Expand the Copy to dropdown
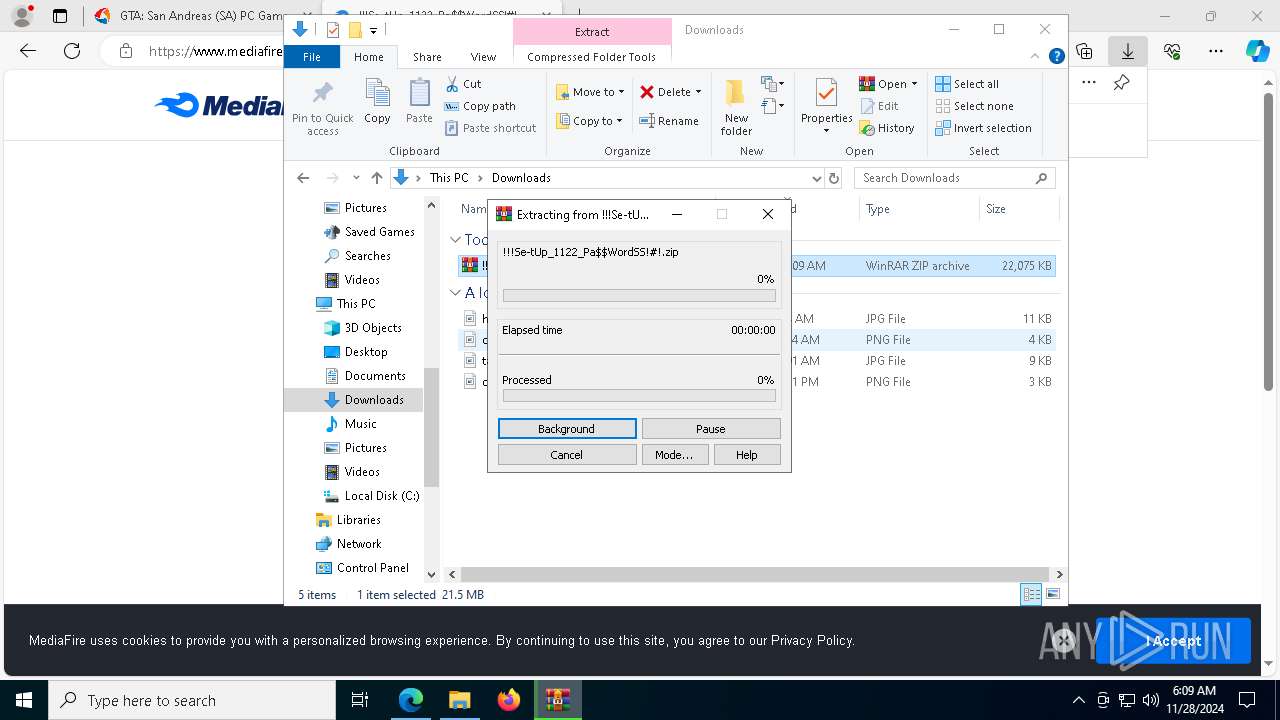Image resolution: width=1280 pixels, height=720 pixels. coord(619,121)
